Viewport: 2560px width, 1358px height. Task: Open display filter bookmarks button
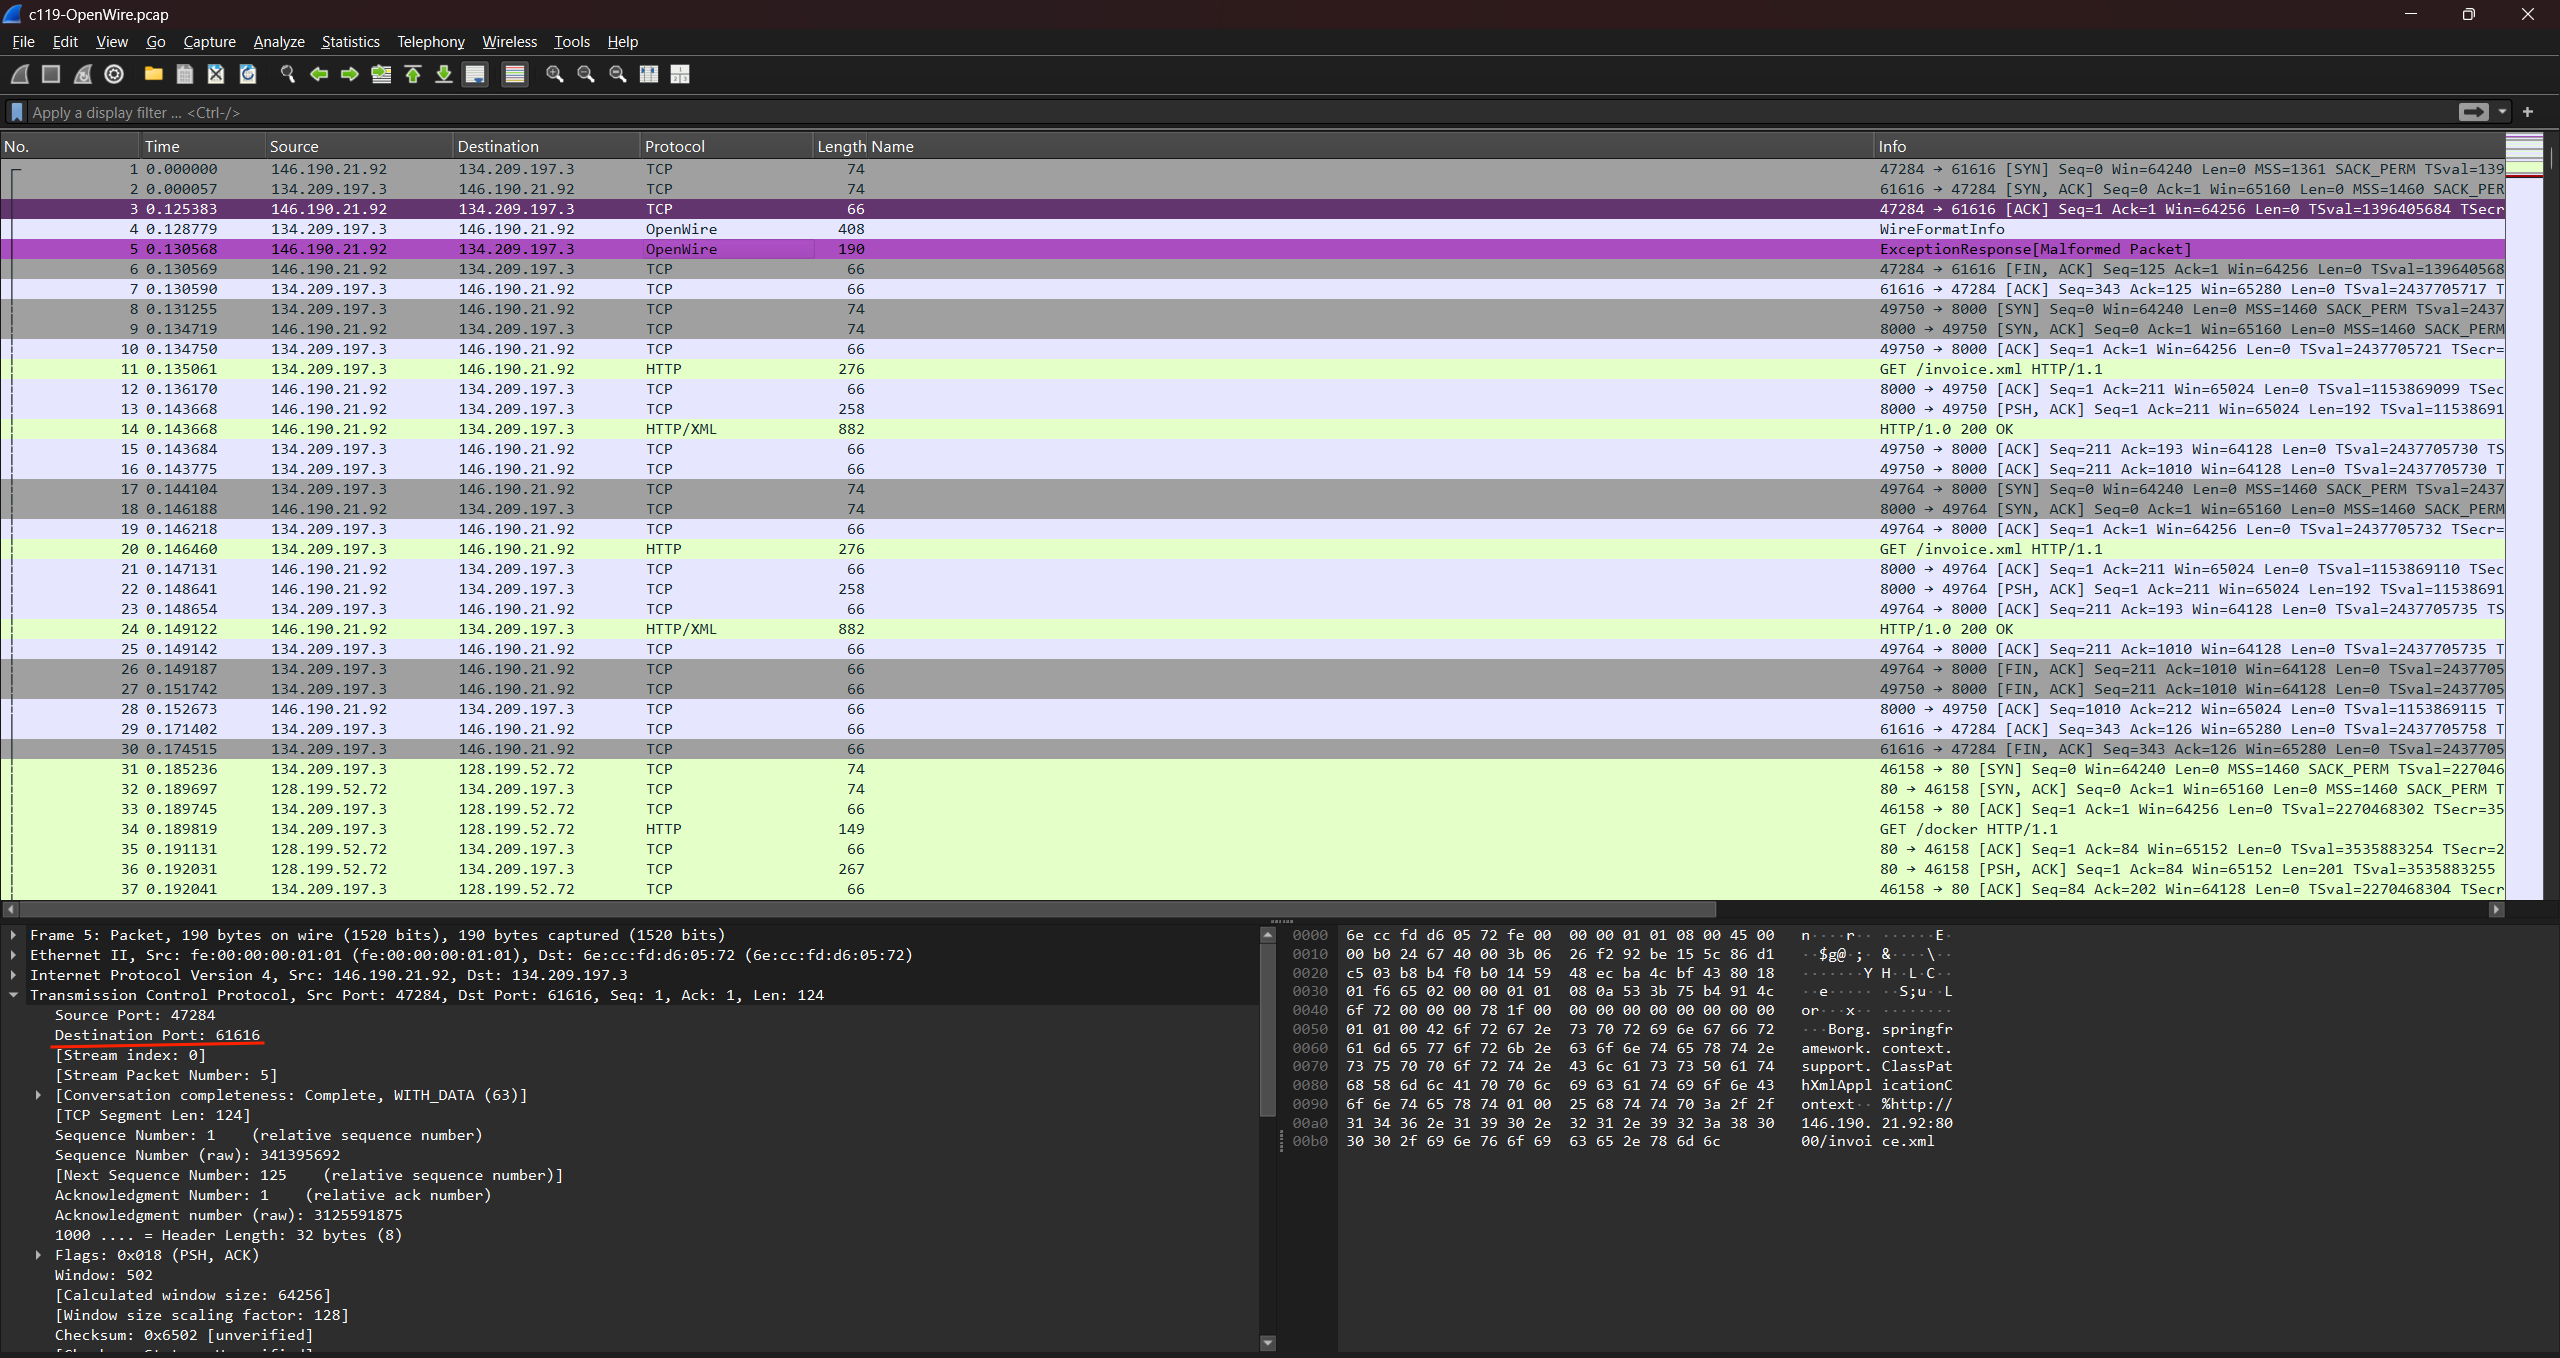16,112
